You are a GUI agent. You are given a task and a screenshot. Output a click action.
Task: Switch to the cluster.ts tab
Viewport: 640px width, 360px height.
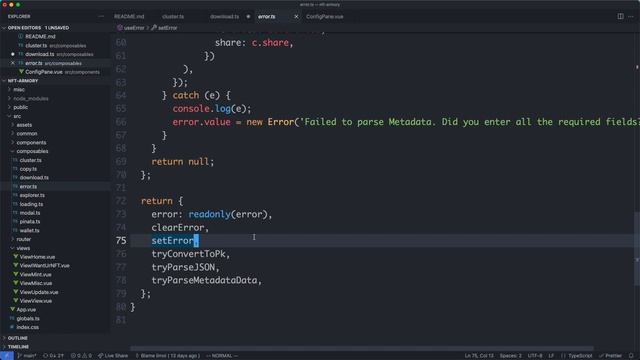click(173, 17)
